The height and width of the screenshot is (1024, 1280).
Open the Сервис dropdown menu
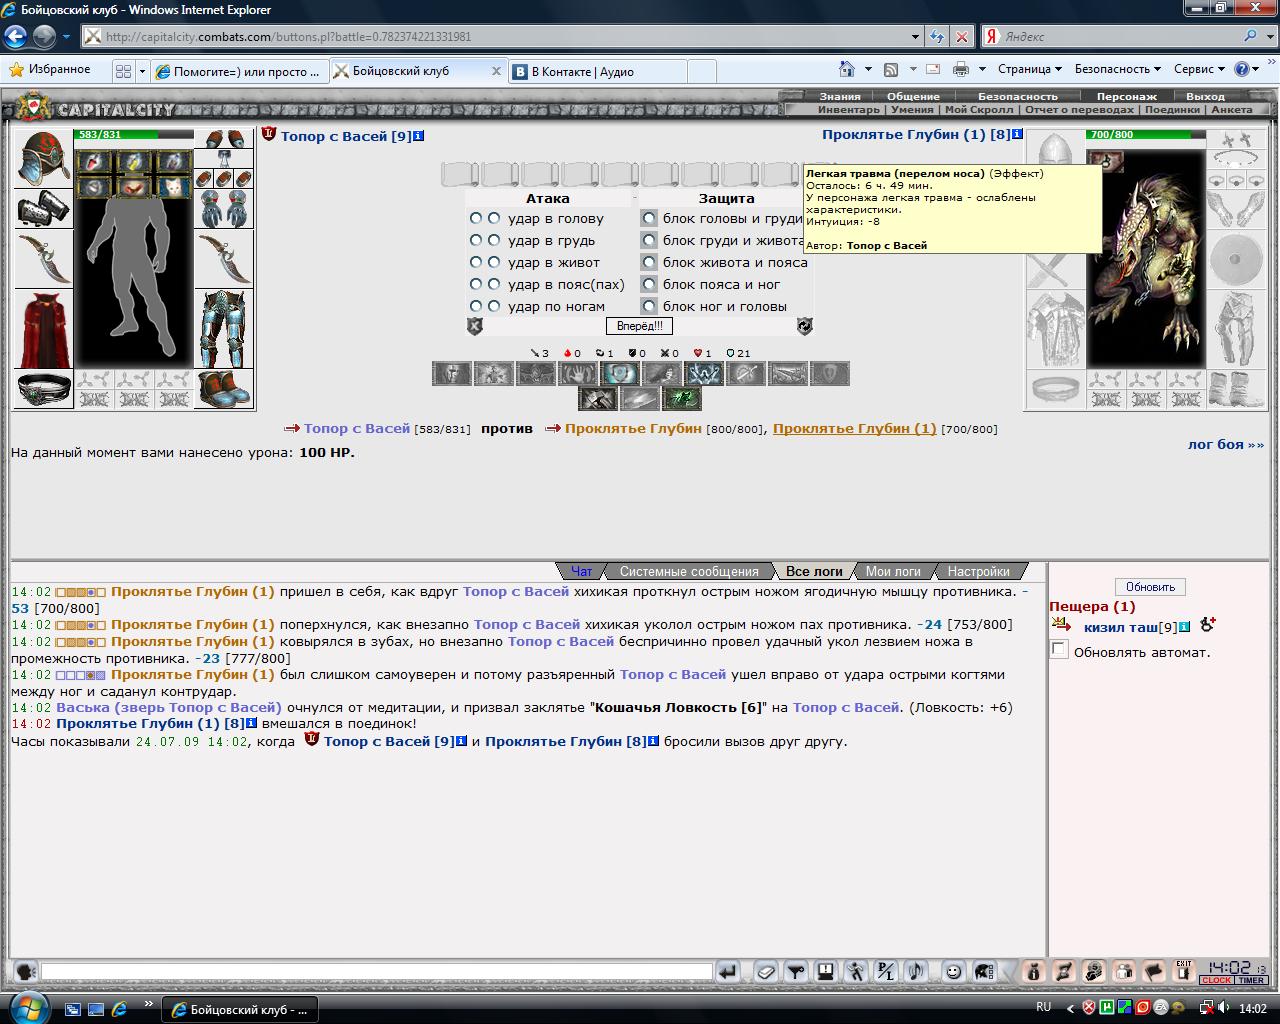(x=1199, y=69)
